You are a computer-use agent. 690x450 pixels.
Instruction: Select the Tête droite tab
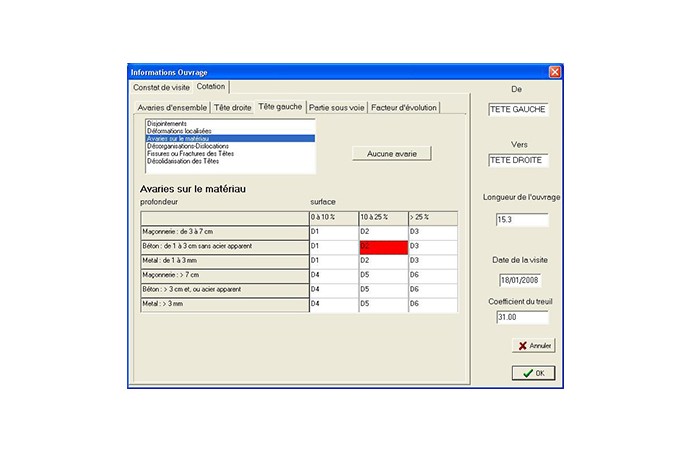[233, 107]
